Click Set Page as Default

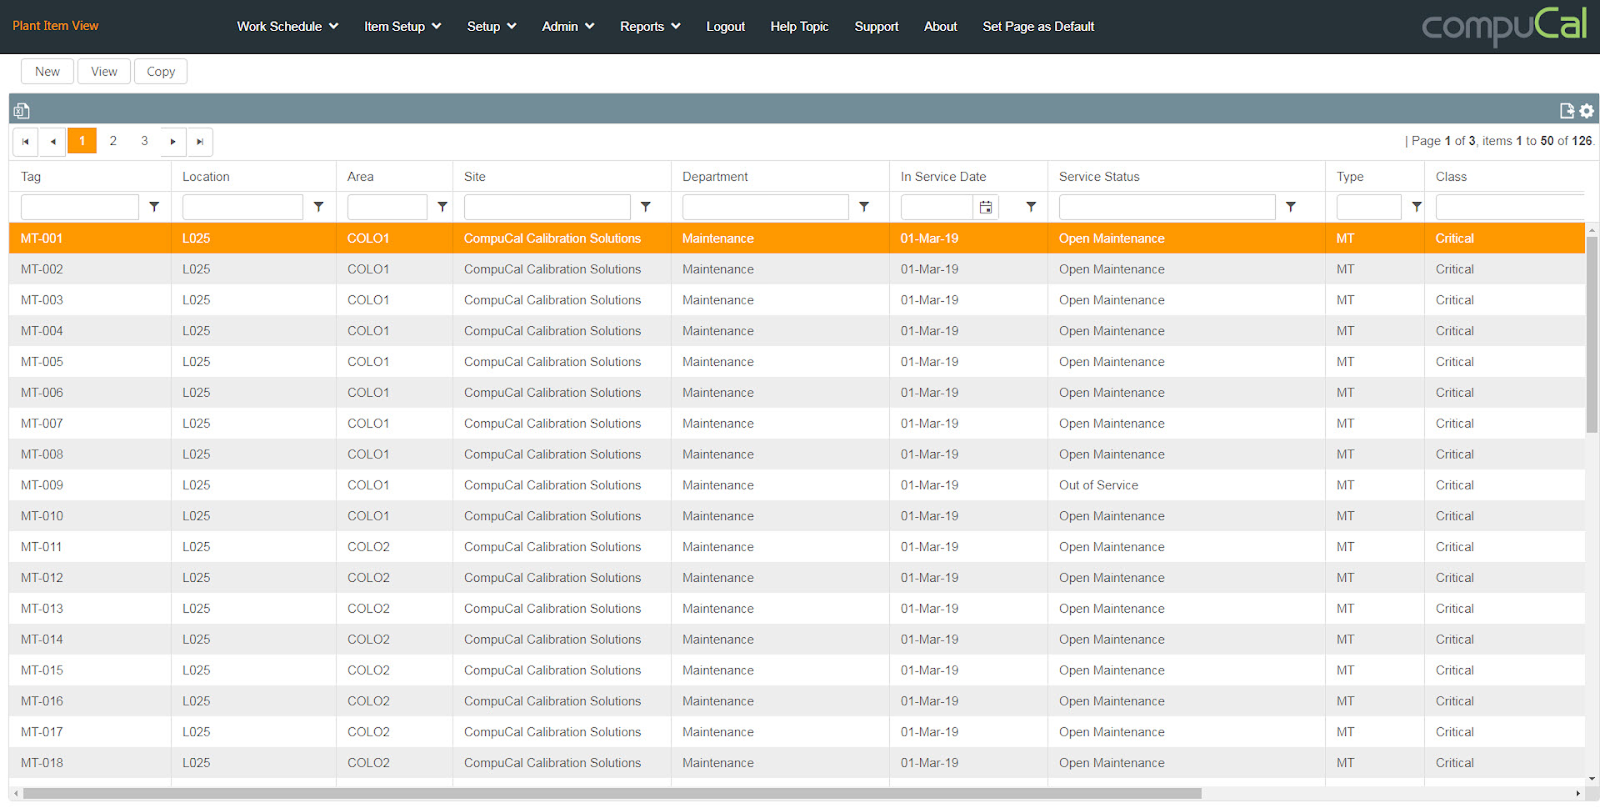pyautogui.click(x=1038, y=26)
